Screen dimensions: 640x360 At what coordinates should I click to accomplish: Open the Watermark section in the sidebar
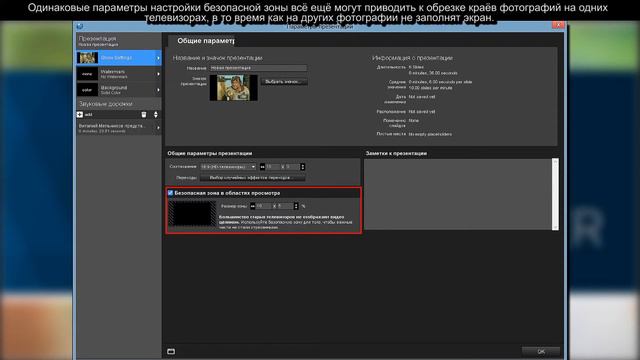coord(119,74)
